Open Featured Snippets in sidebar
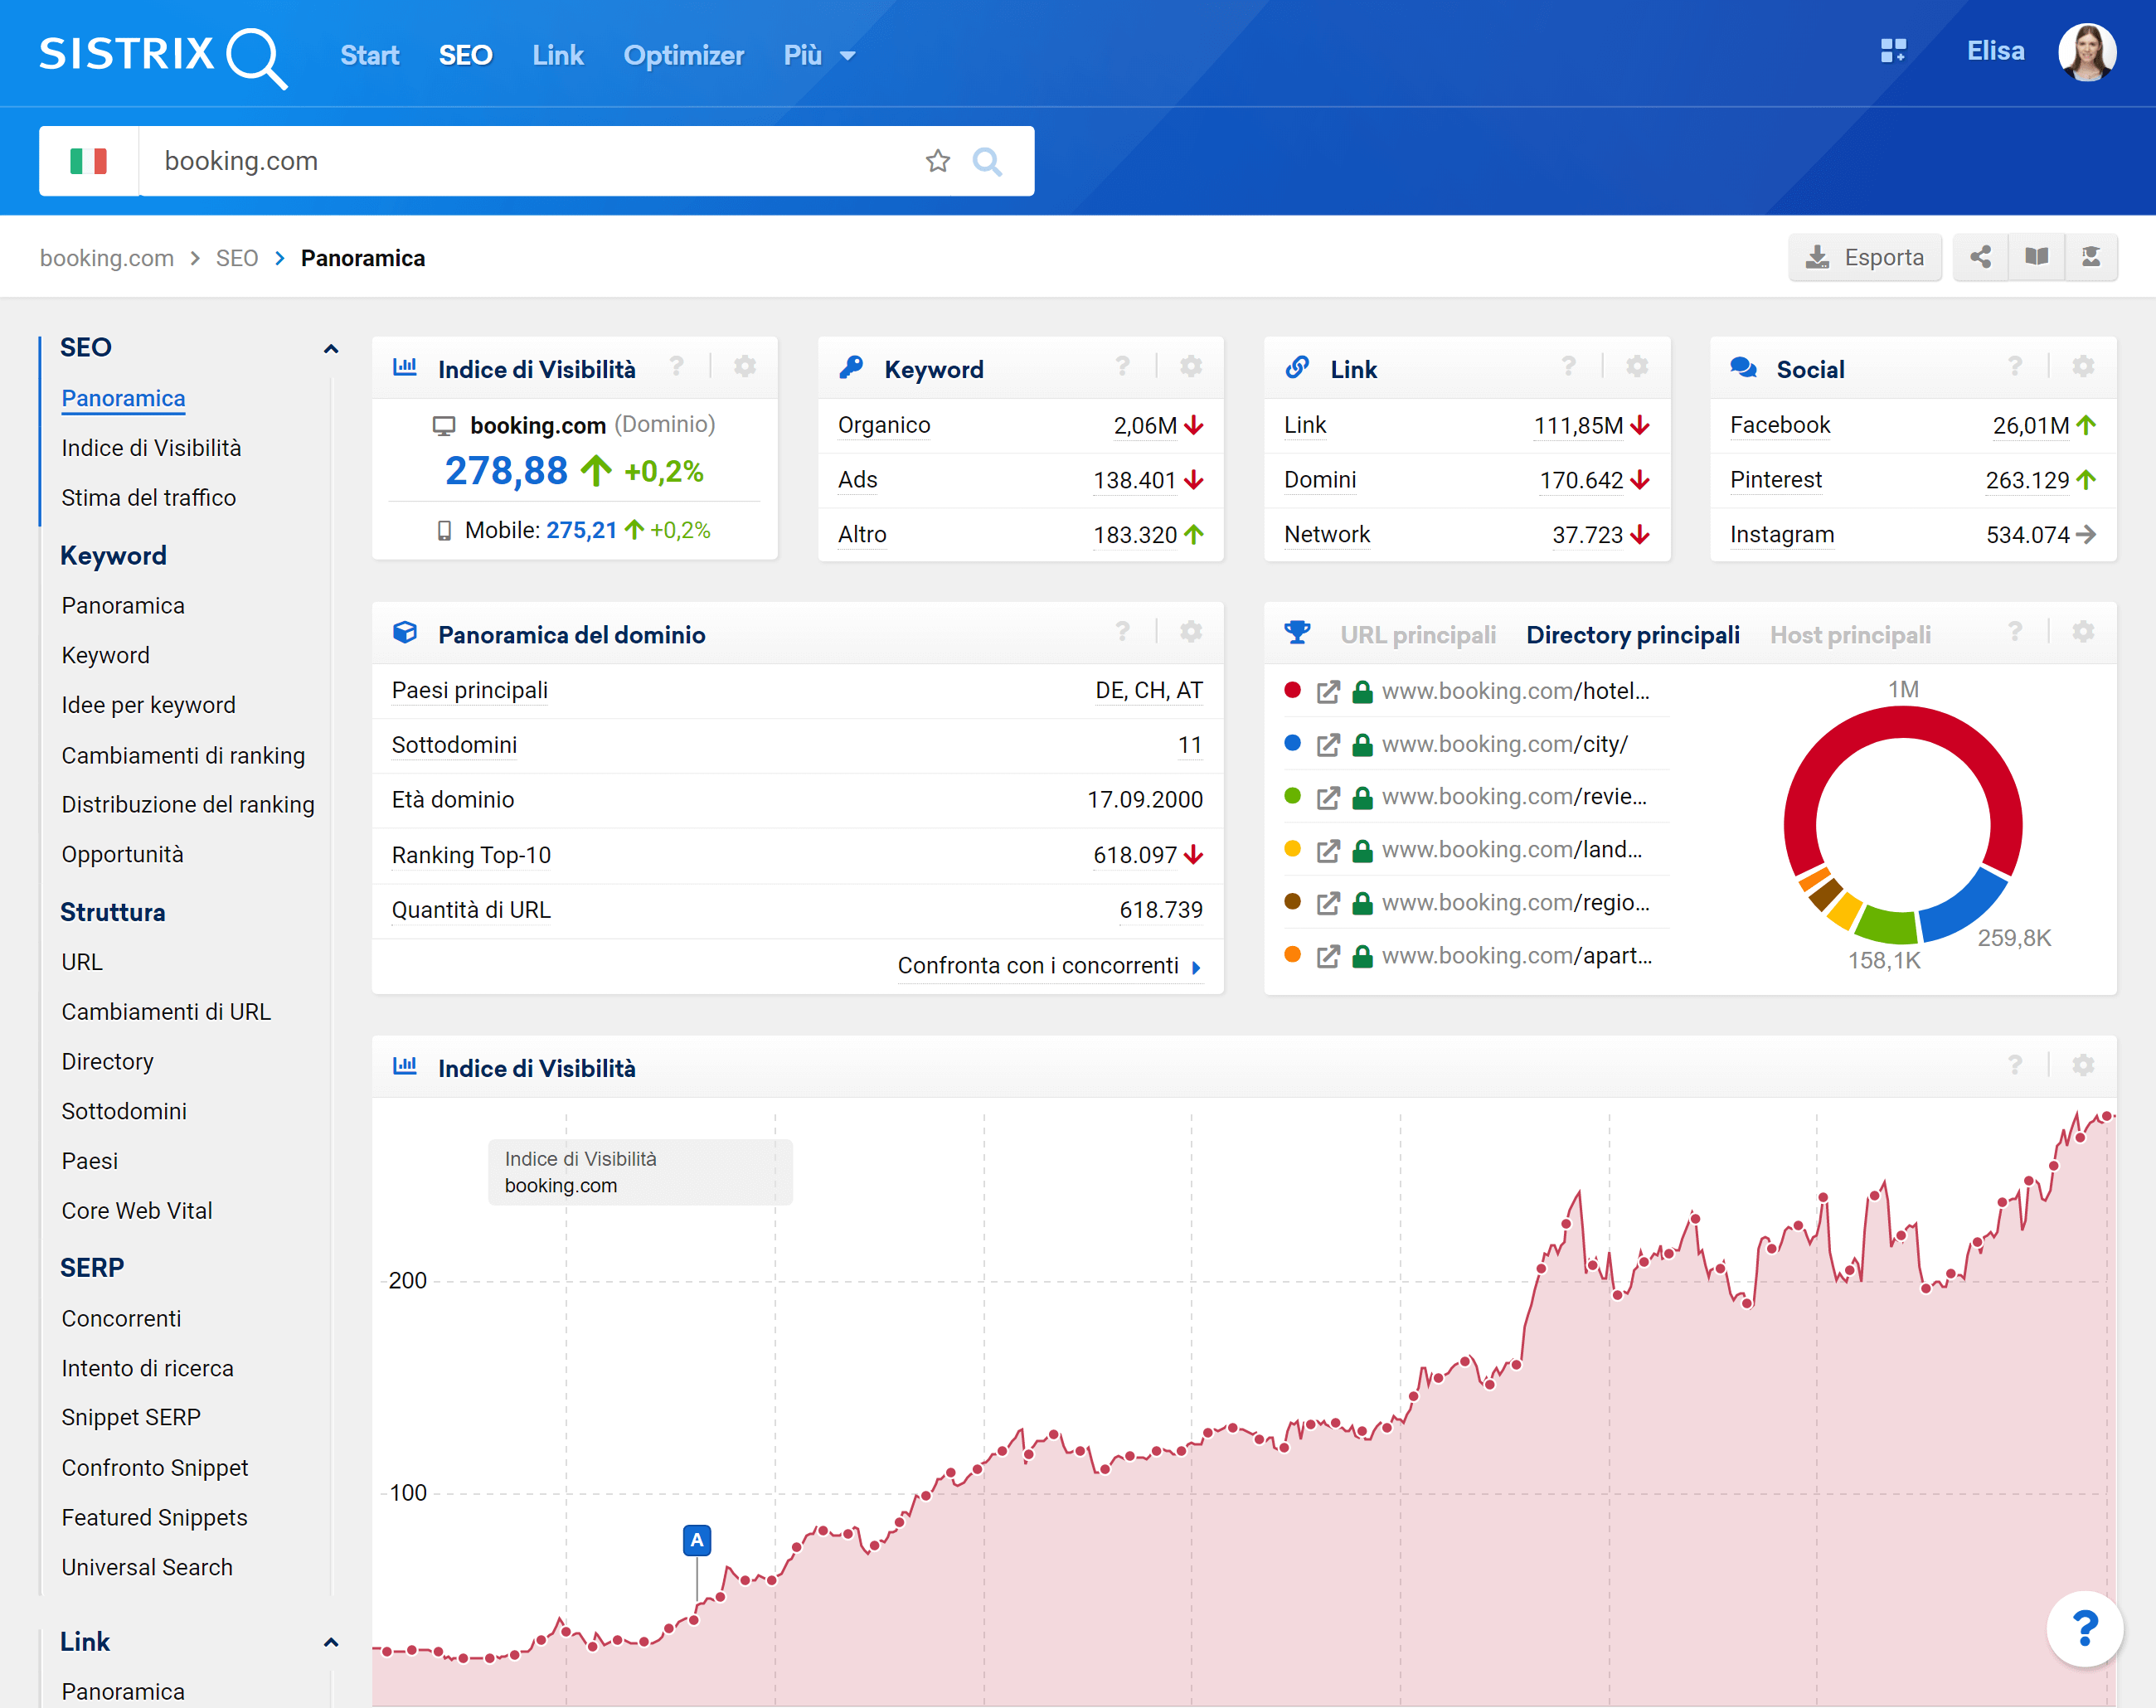The image size is (2156, 1708). tap(154, 1518)
